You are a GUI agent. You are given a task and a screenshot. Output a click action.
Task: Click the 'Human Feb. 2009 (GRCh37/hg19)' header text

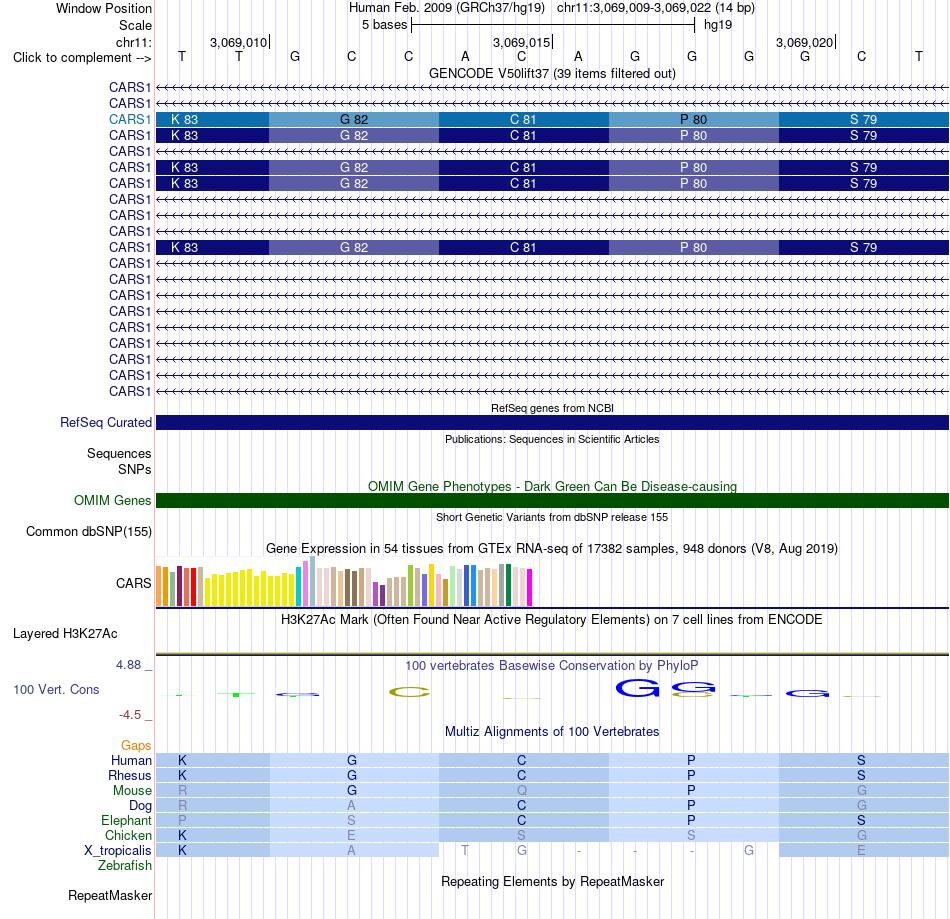pyautogui.click(x=447, y=8)
